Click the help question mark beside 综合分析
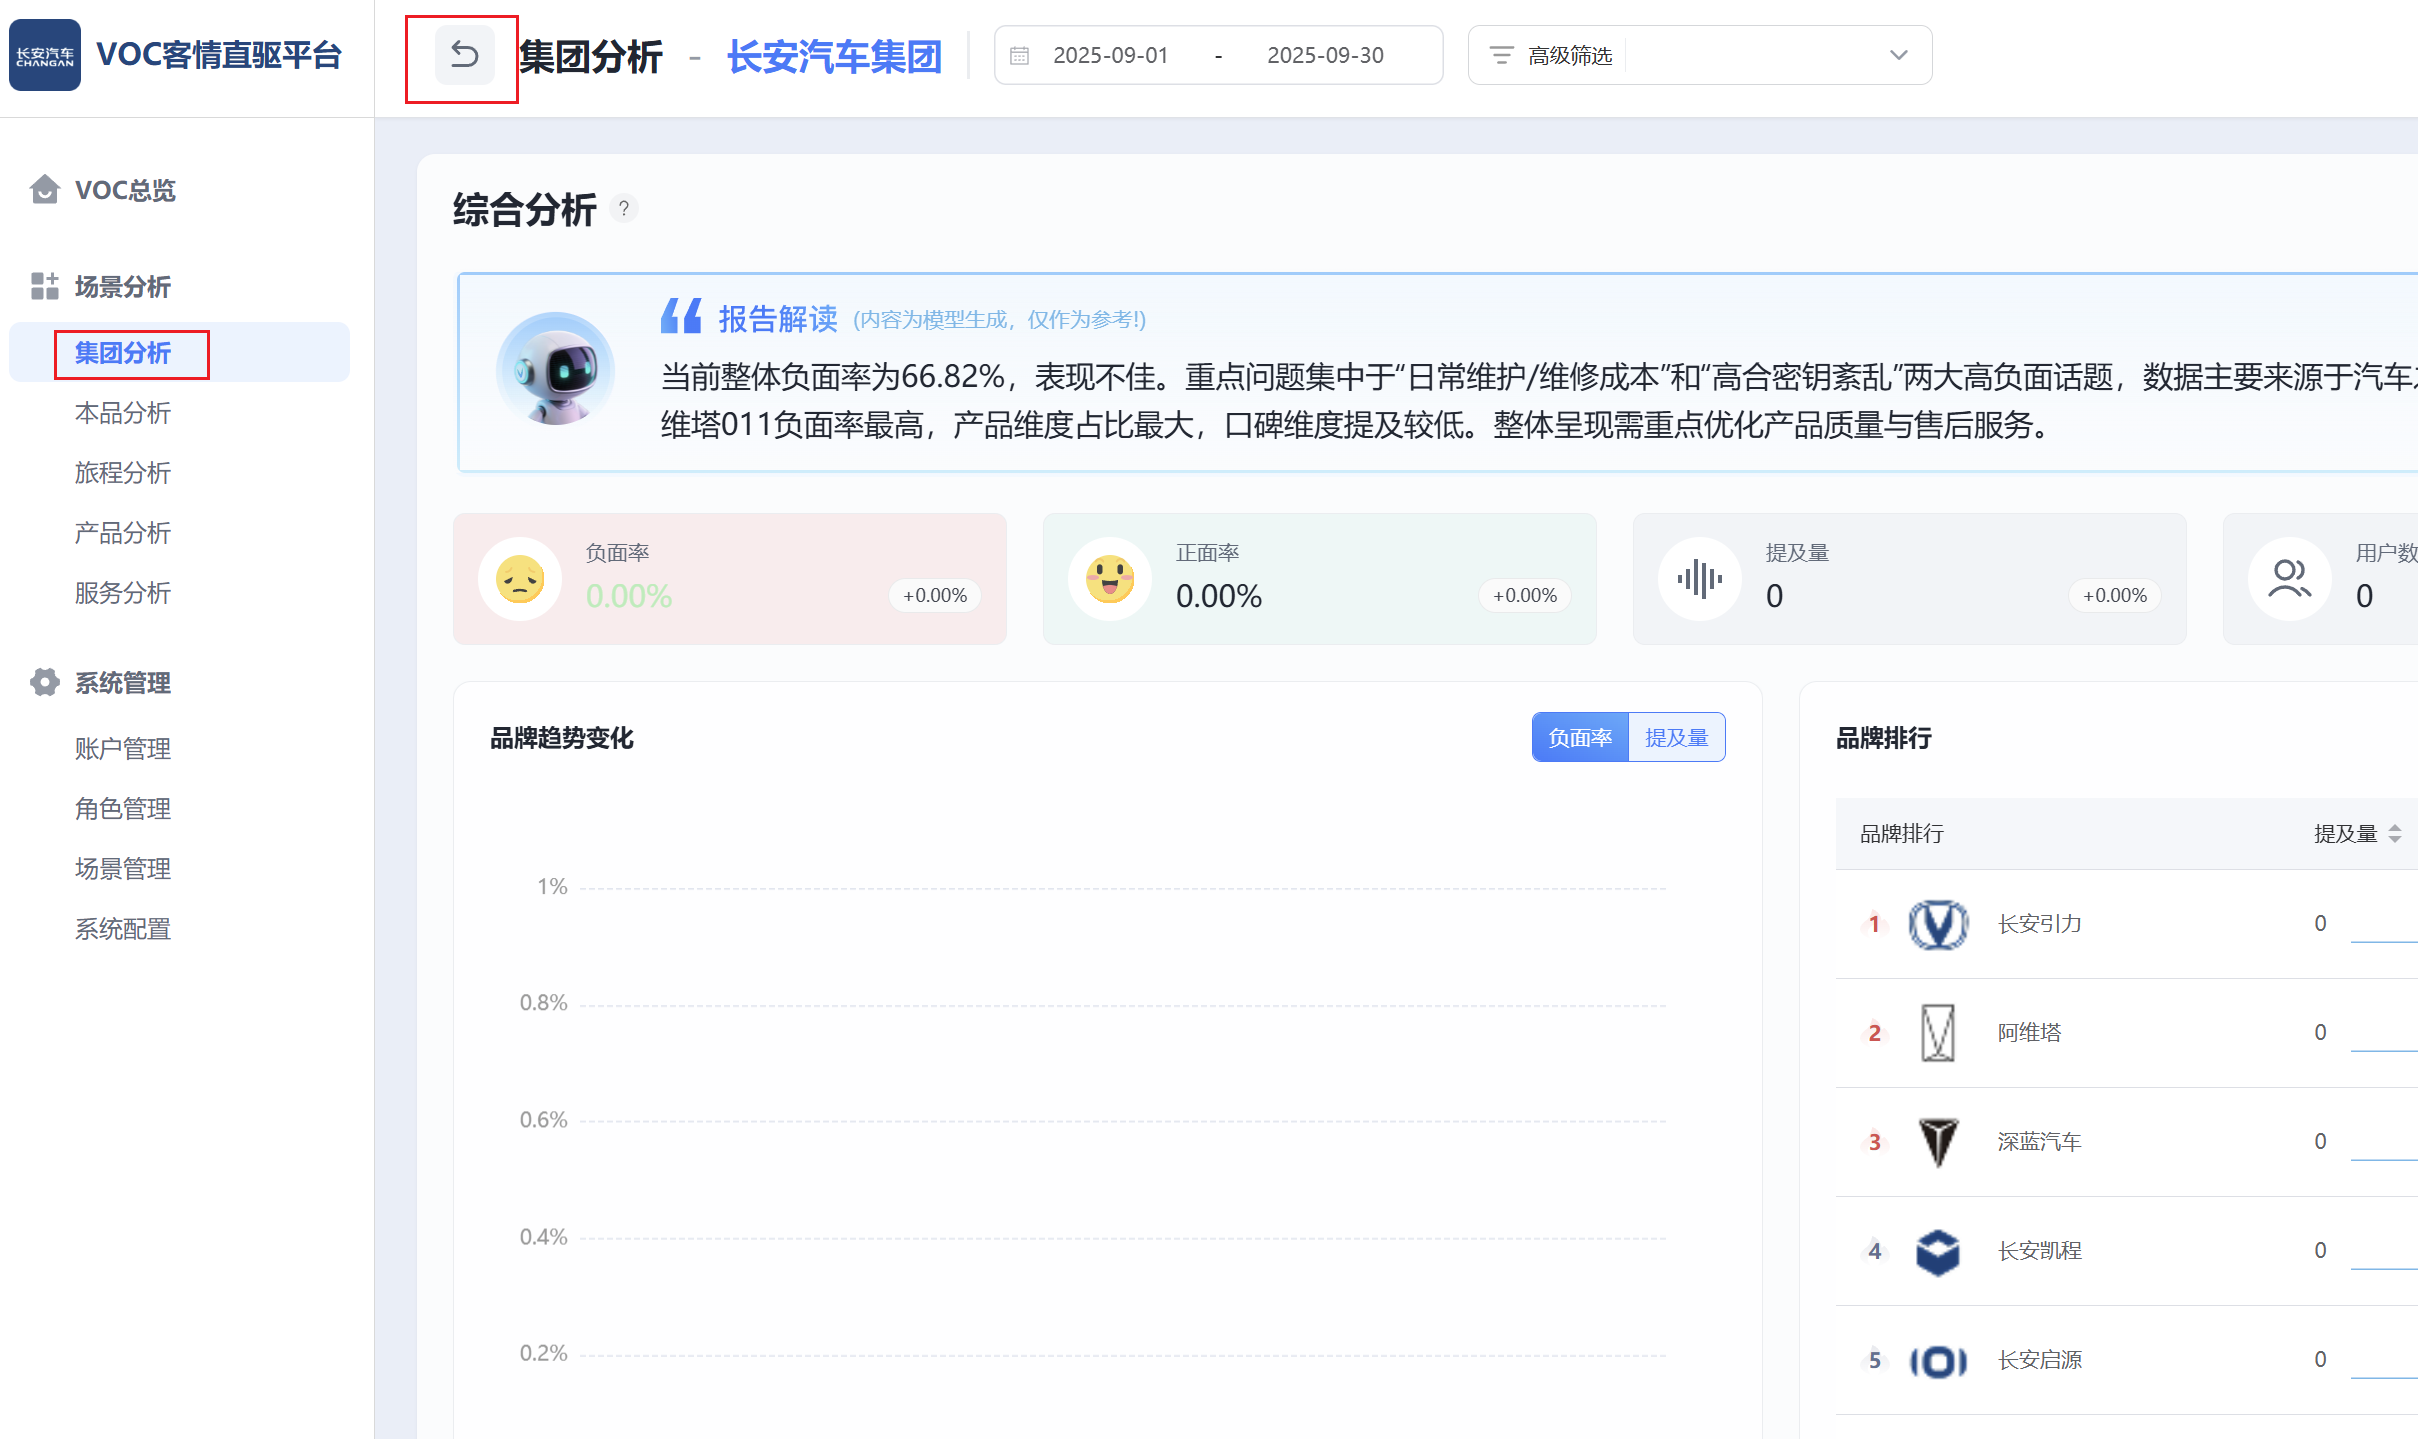The height and width of the screenshot is (1439, 2418). (624, 209)
